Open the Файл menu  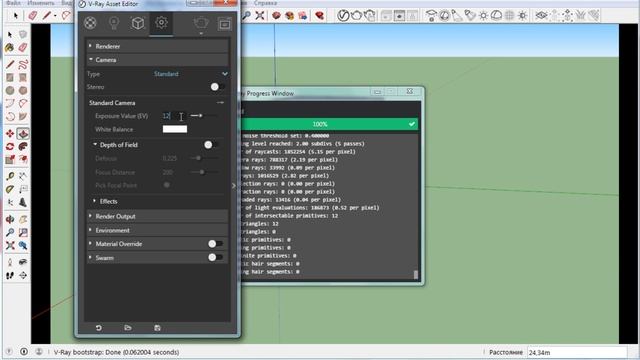[x=13, y=3]
